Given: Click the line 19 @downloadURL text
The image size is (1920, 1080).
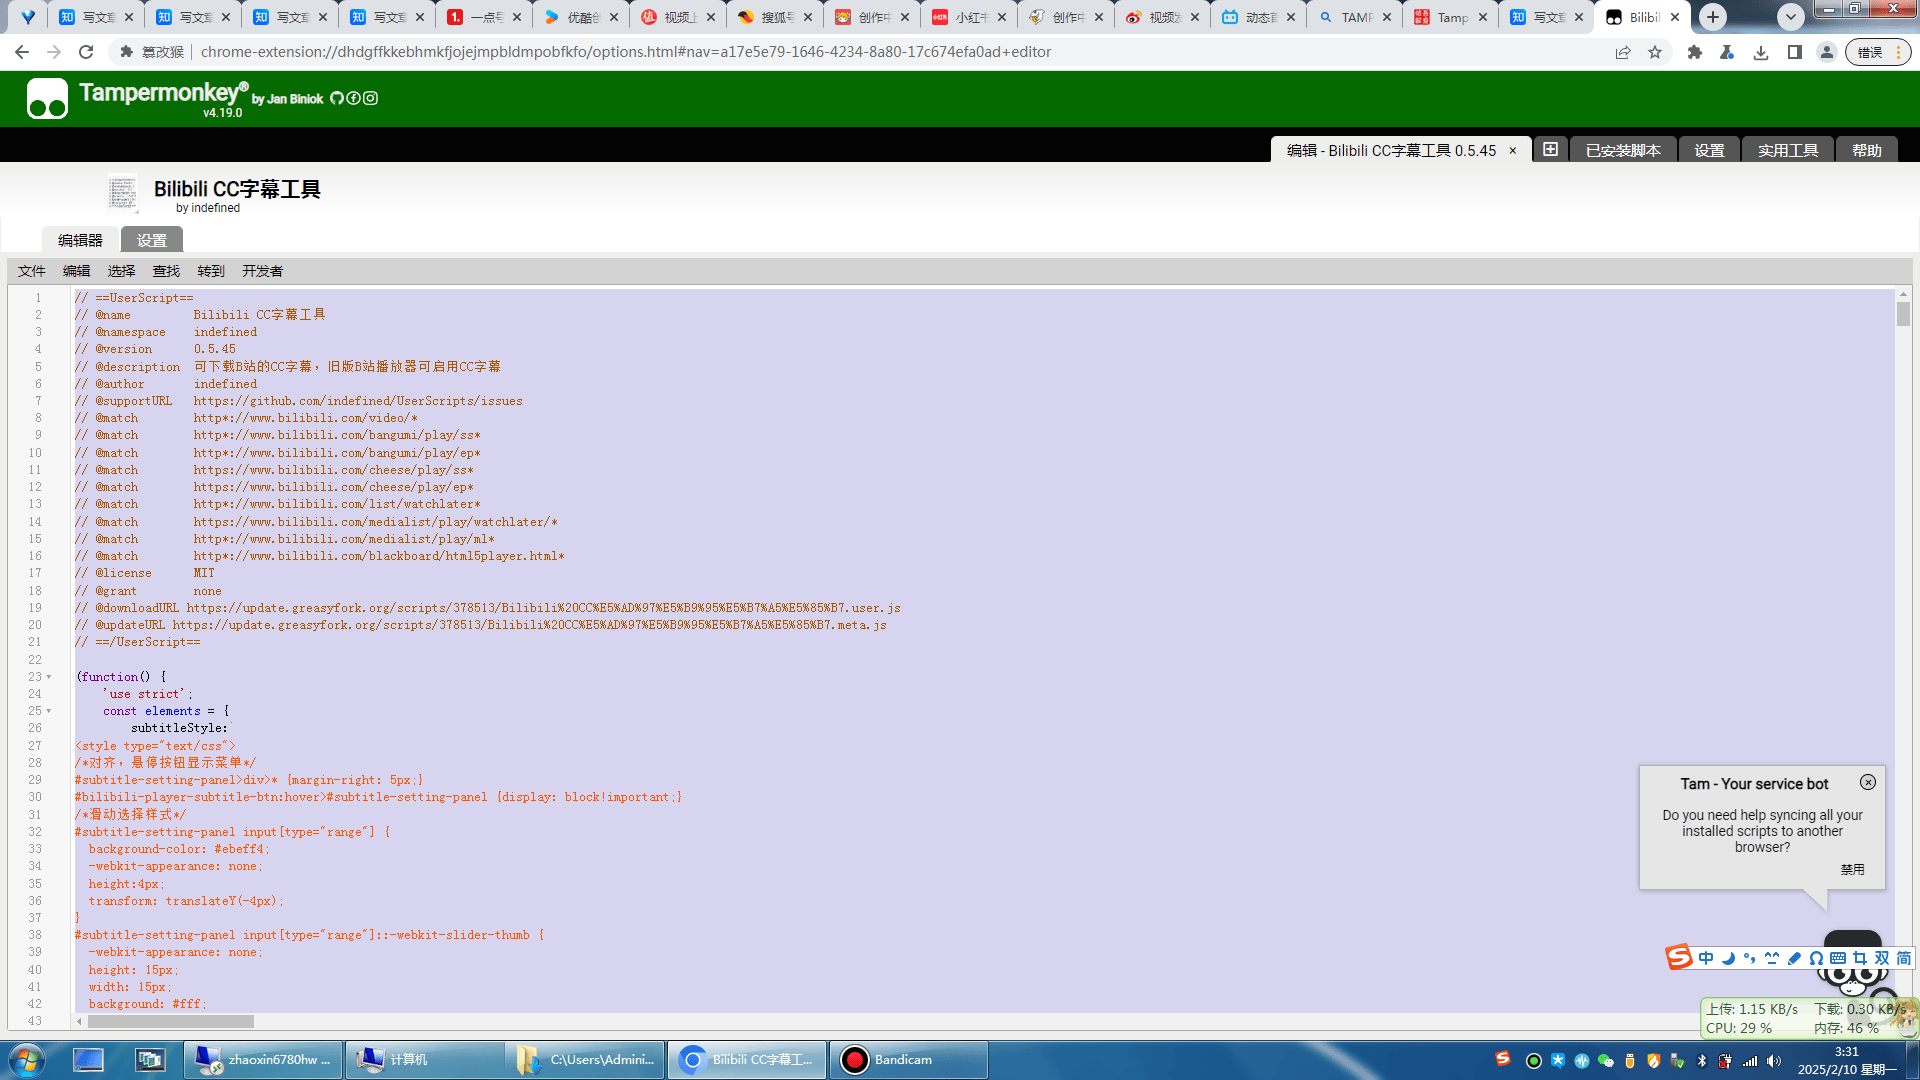Looking at the screenshot, I should pos(488,608).
